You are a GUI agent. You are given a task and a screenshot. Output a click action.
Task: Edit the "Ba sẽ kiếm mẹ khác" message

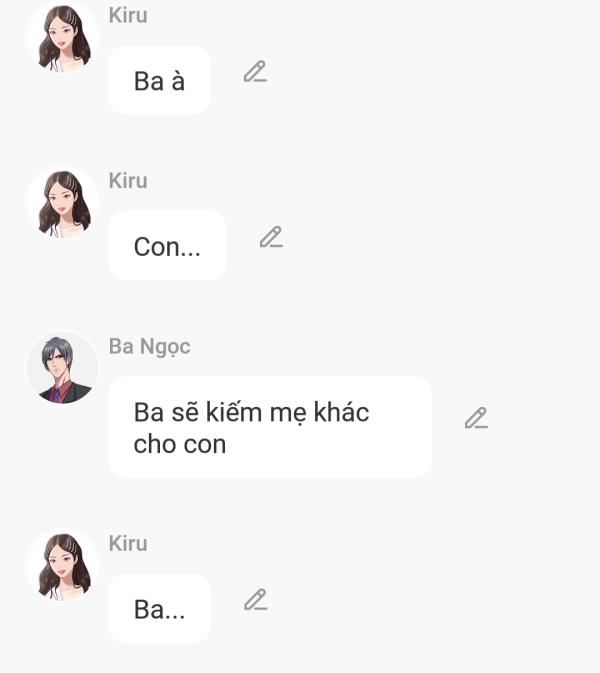(x=476, y=418)
